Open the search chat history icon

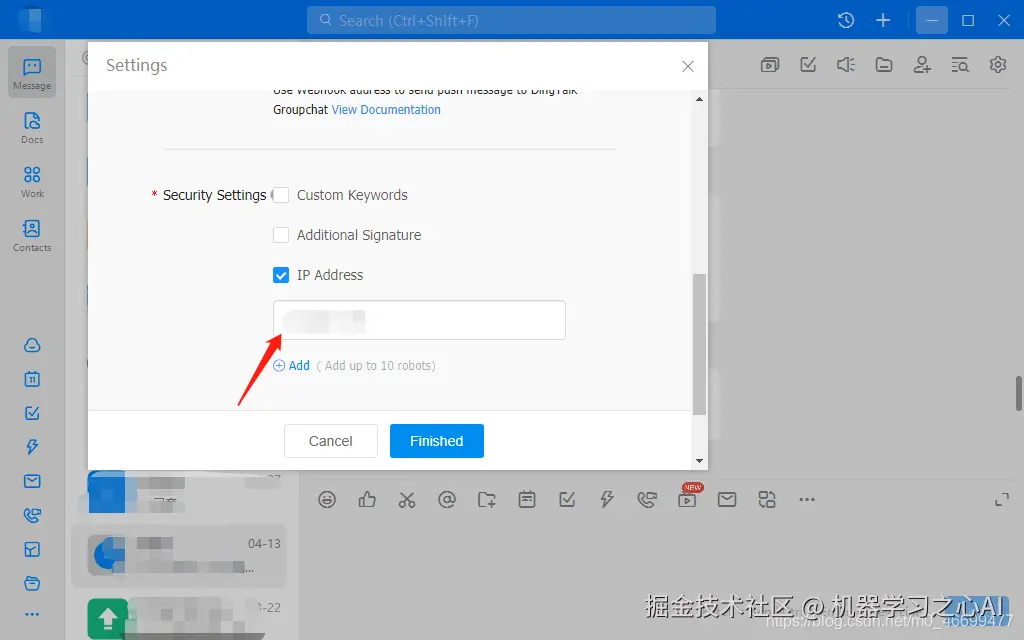(960, 65)
